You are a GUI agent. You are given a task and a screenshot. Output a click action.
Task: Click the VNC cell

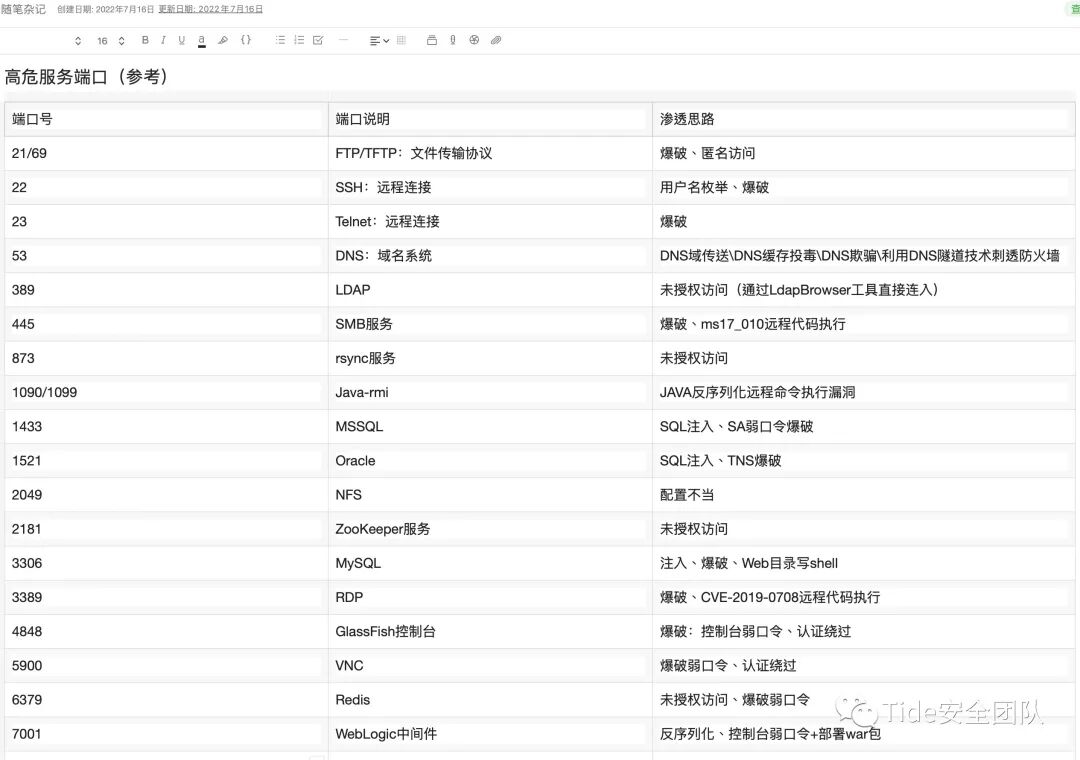(490, 666)
